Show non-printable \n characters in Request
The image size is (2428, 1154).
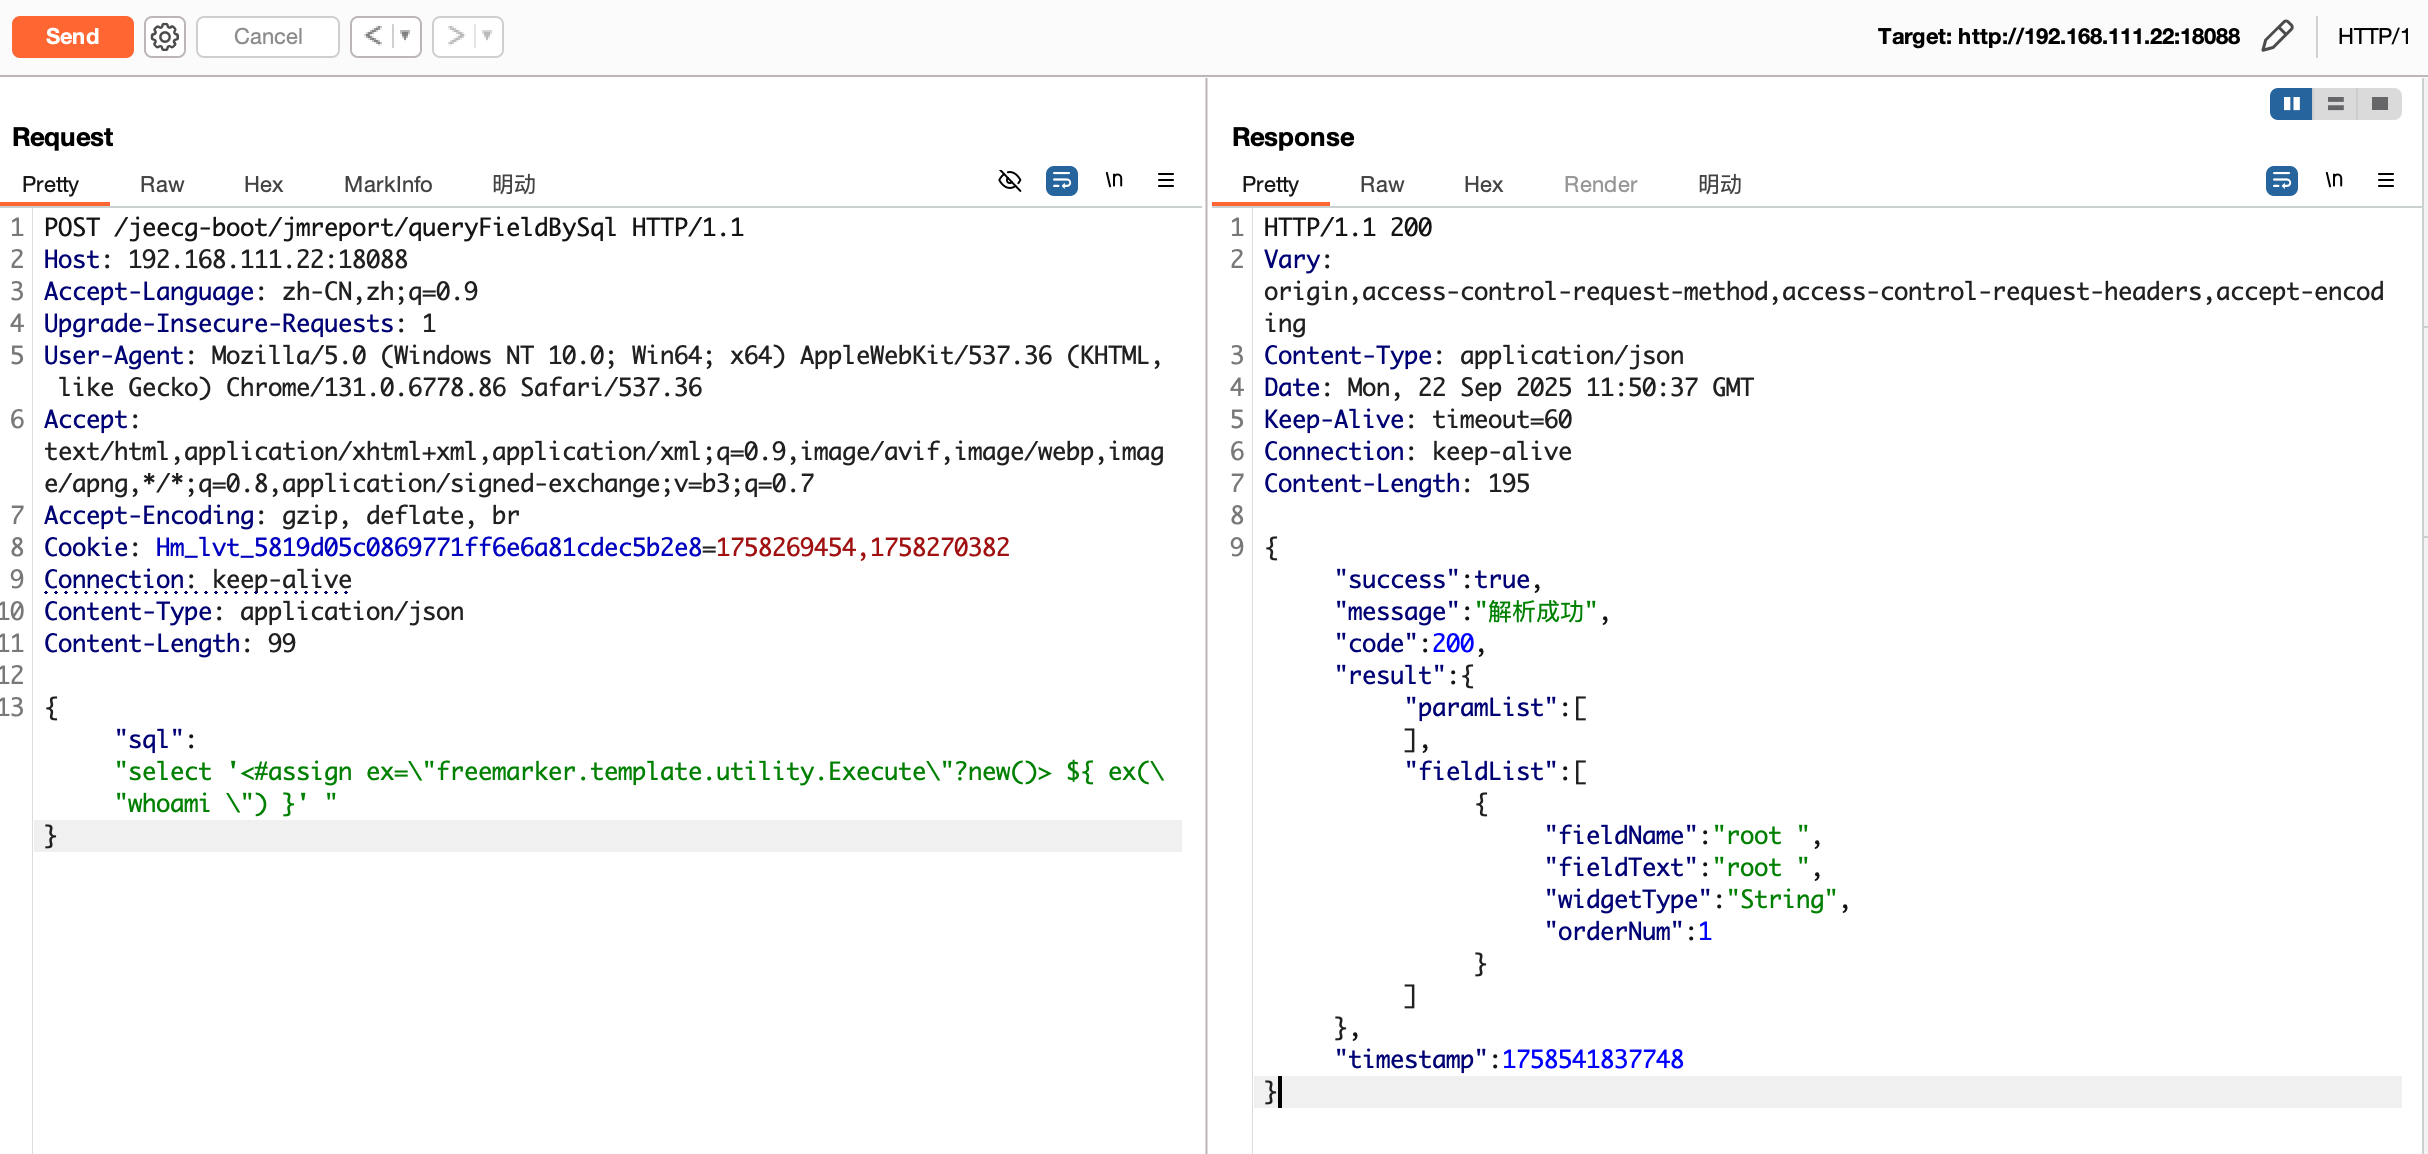[x=1114, y=181]
